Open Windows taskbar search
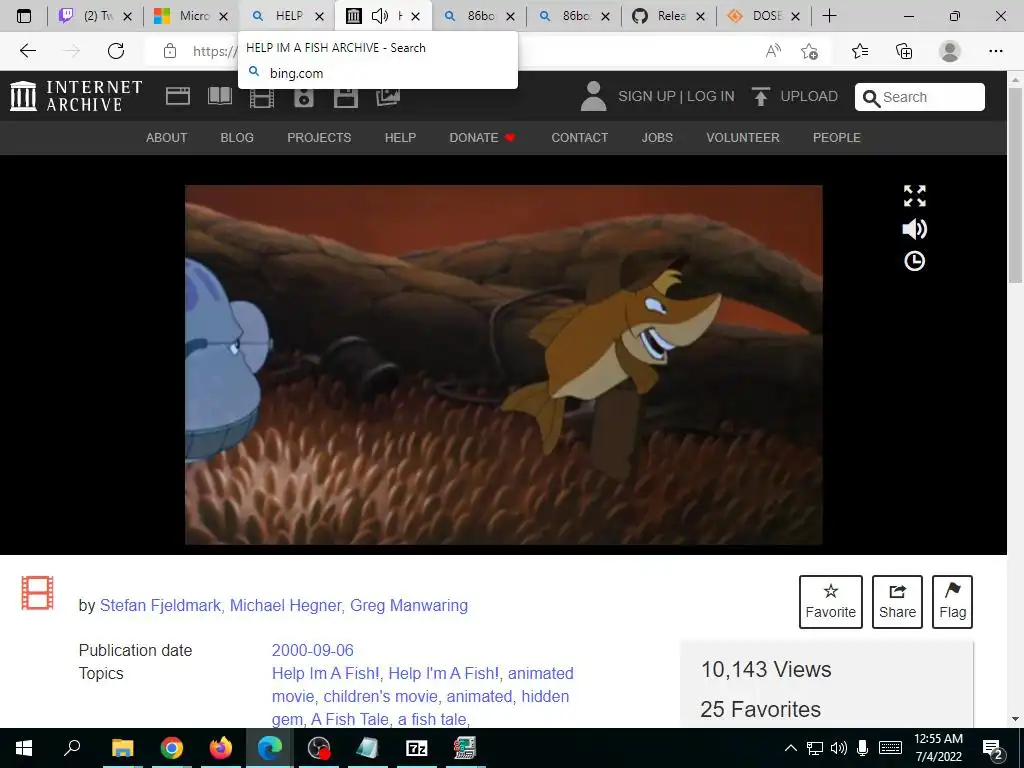1024x768 pixels. (x=72, y=748)
